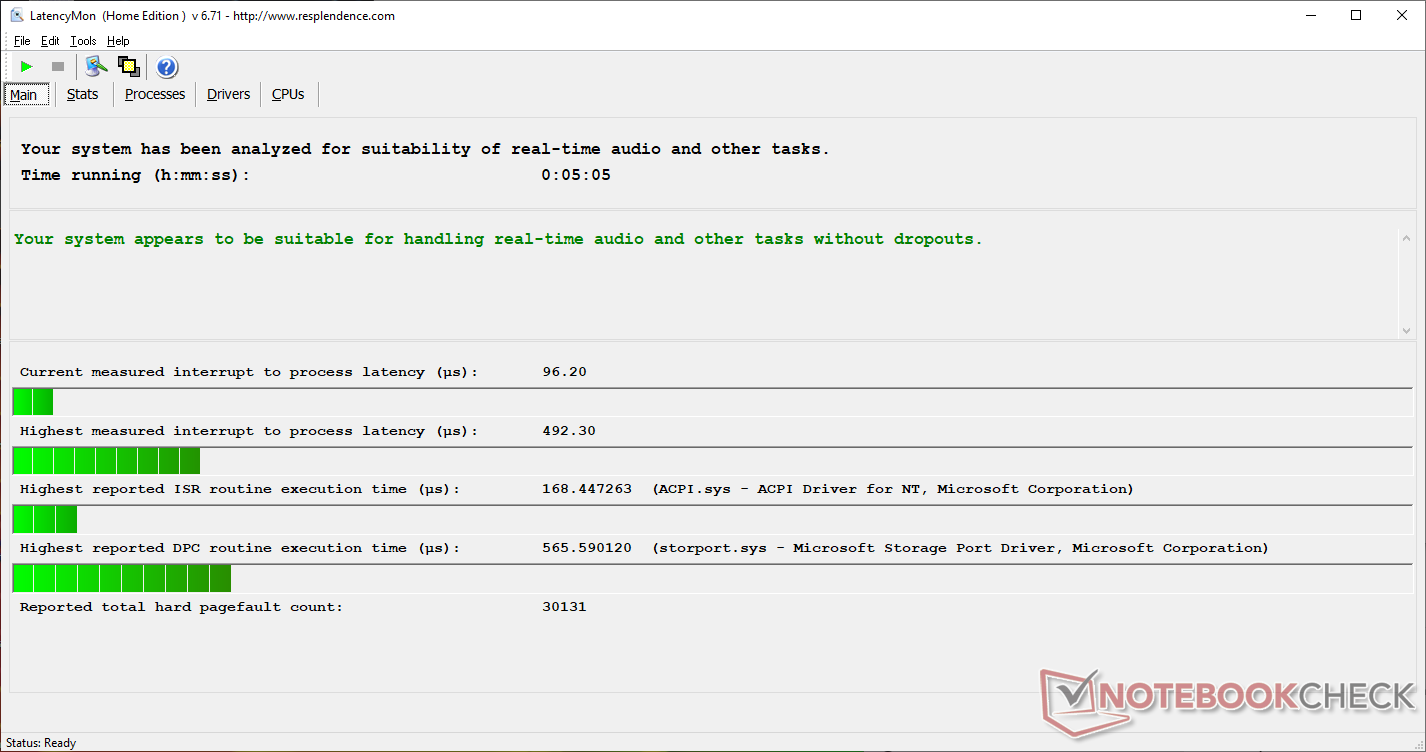Click 'Highest measured interrupt to process latency' label

coord(249,431)
